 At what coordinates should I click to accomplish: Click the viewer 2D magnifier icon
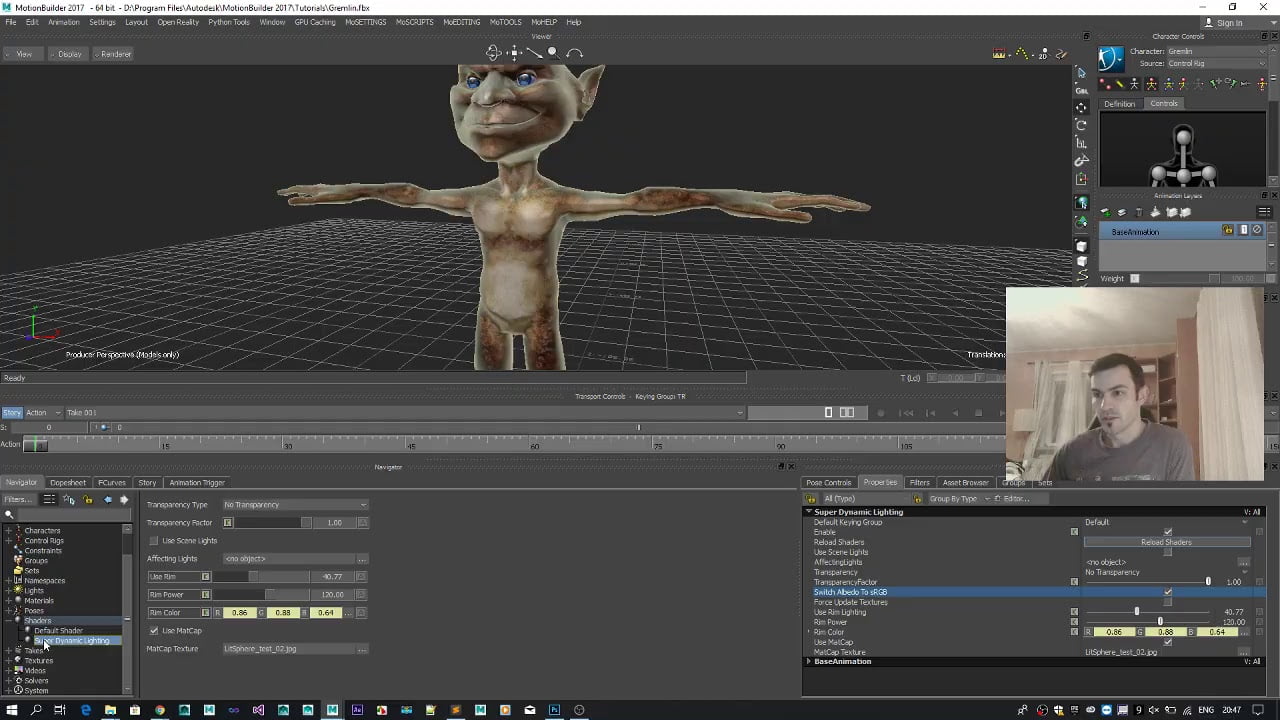point(1042,54)
